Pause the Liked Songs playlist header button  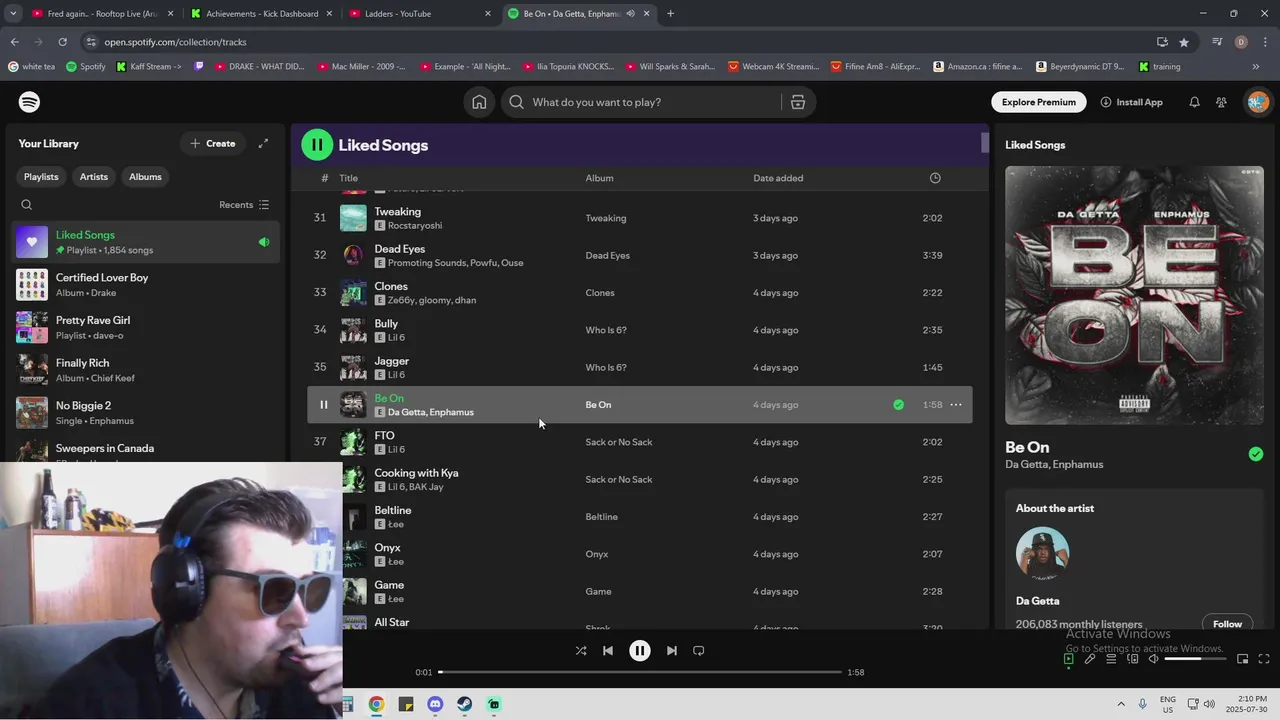point(317,145)
